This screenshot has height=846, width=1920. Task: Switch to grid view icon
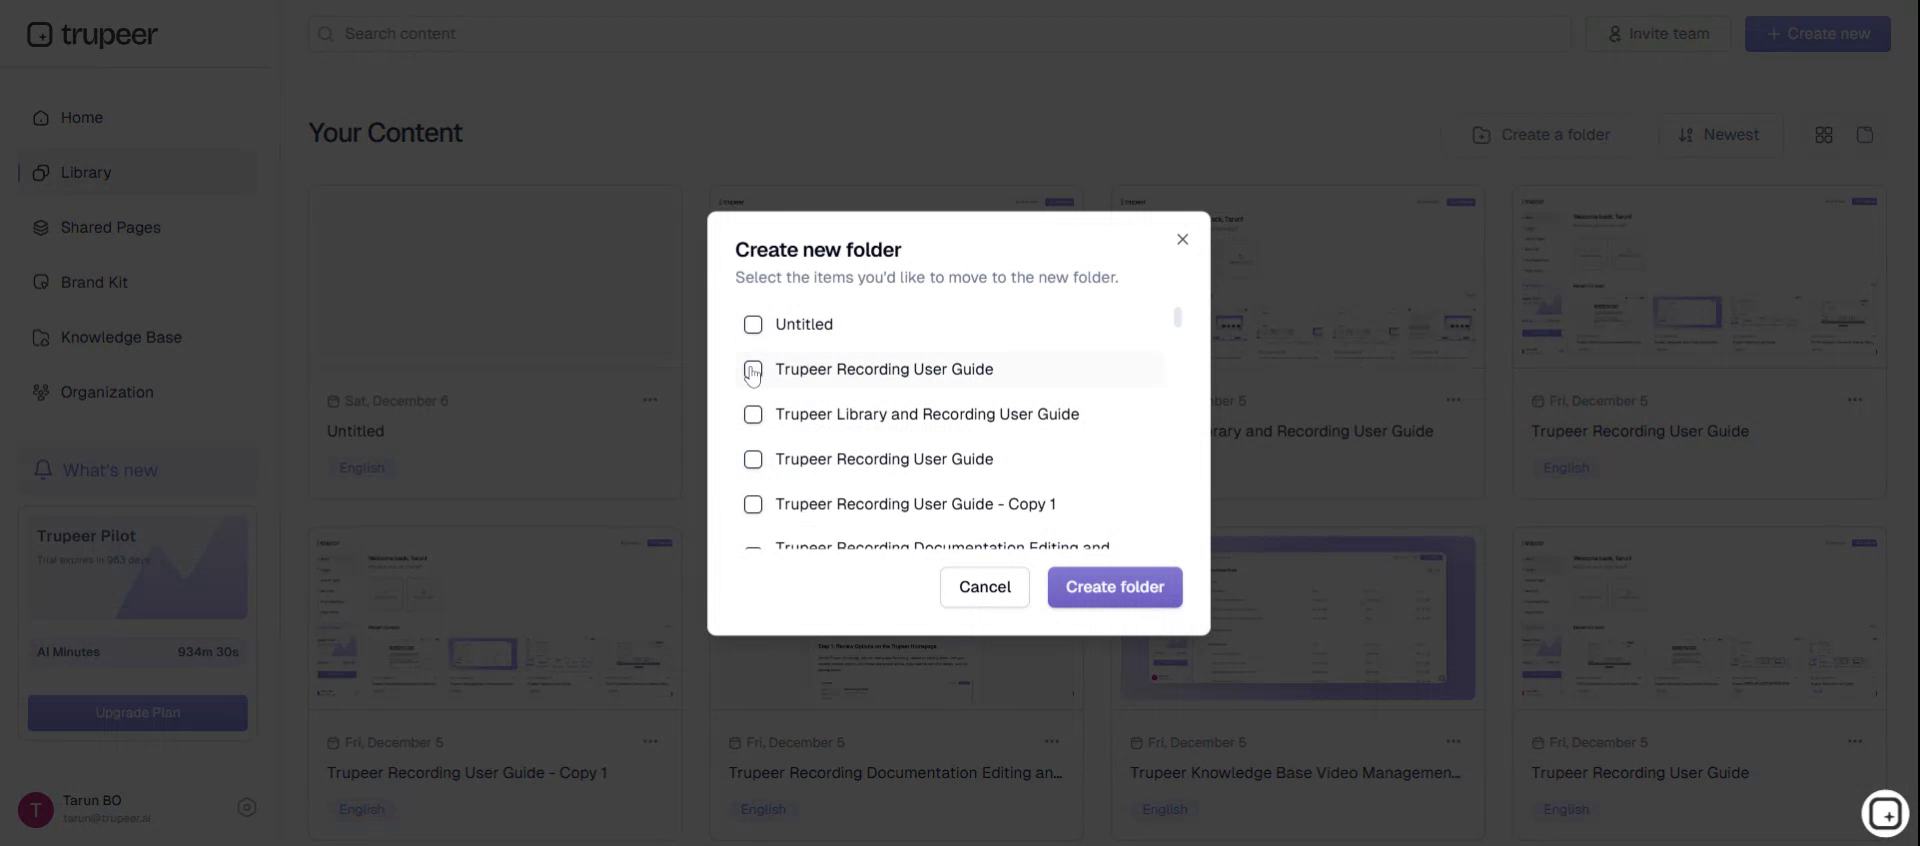coord(1824,135)
